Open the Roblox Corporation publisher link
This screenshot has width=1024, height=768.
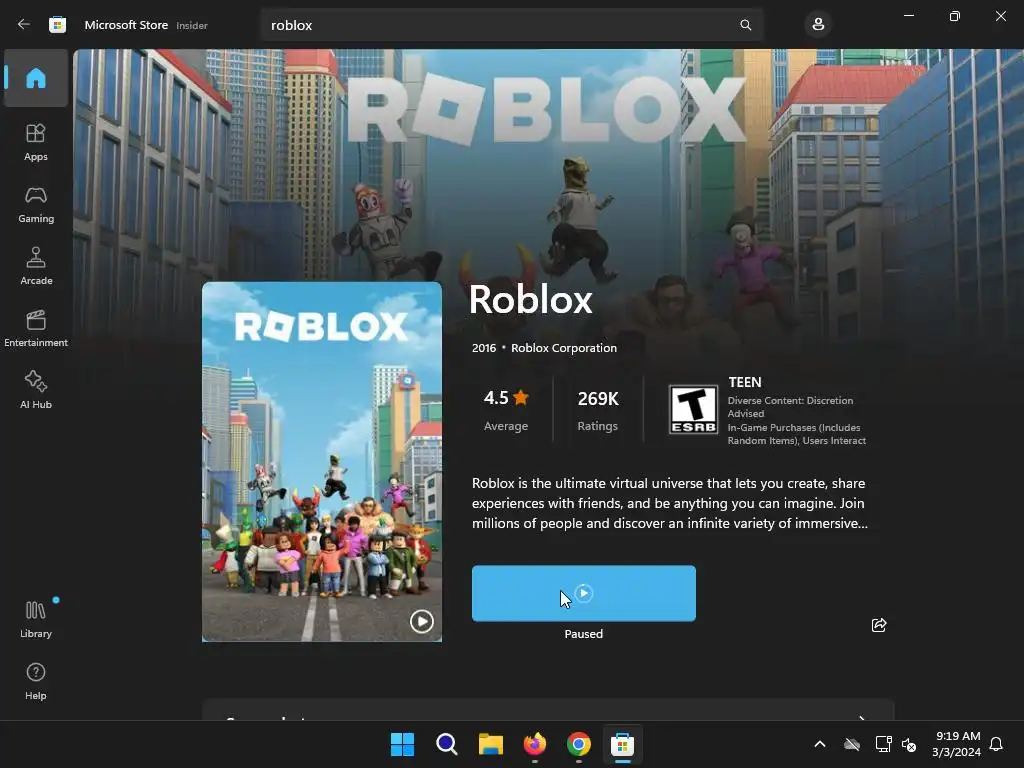564,348
